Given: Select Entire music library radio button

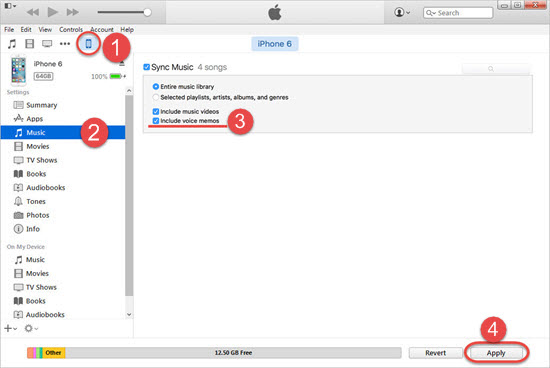Looking at the screenshot, I should 156,87.
